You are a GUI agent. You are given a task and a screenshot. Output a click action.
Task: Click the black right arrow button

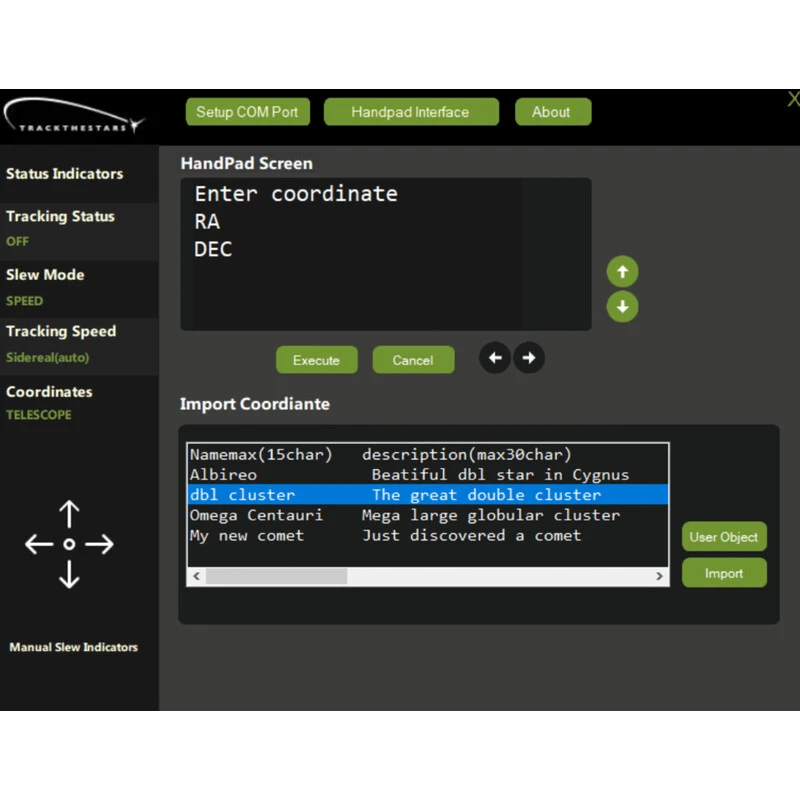pyautogui.click(x=529, y=358)
